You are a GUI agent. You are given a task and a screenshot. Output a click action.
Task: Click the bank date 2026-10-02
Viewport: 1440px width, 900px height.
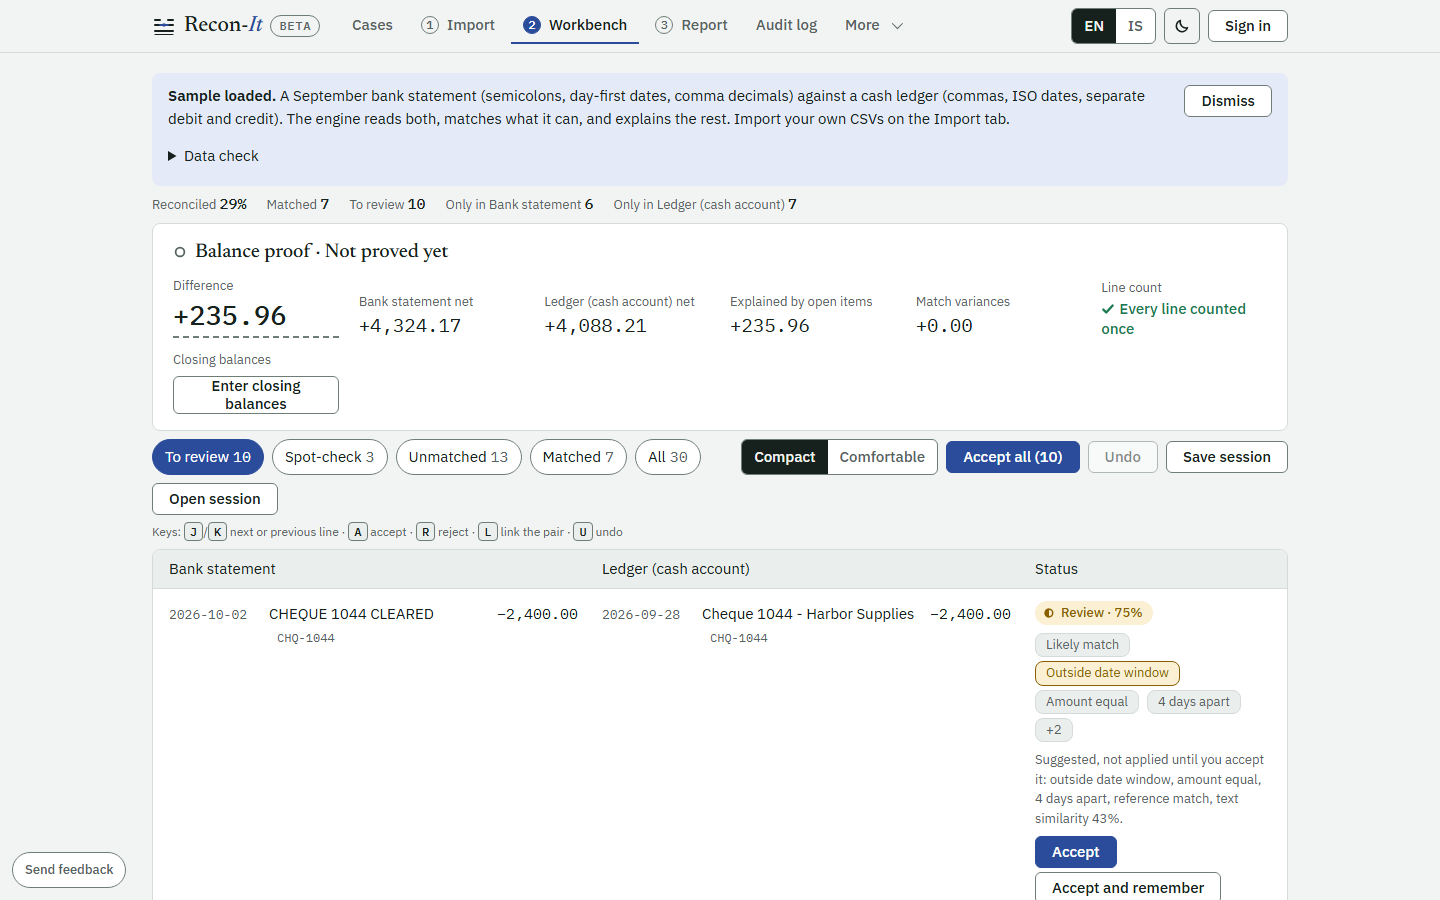click(x=208, y=615)
